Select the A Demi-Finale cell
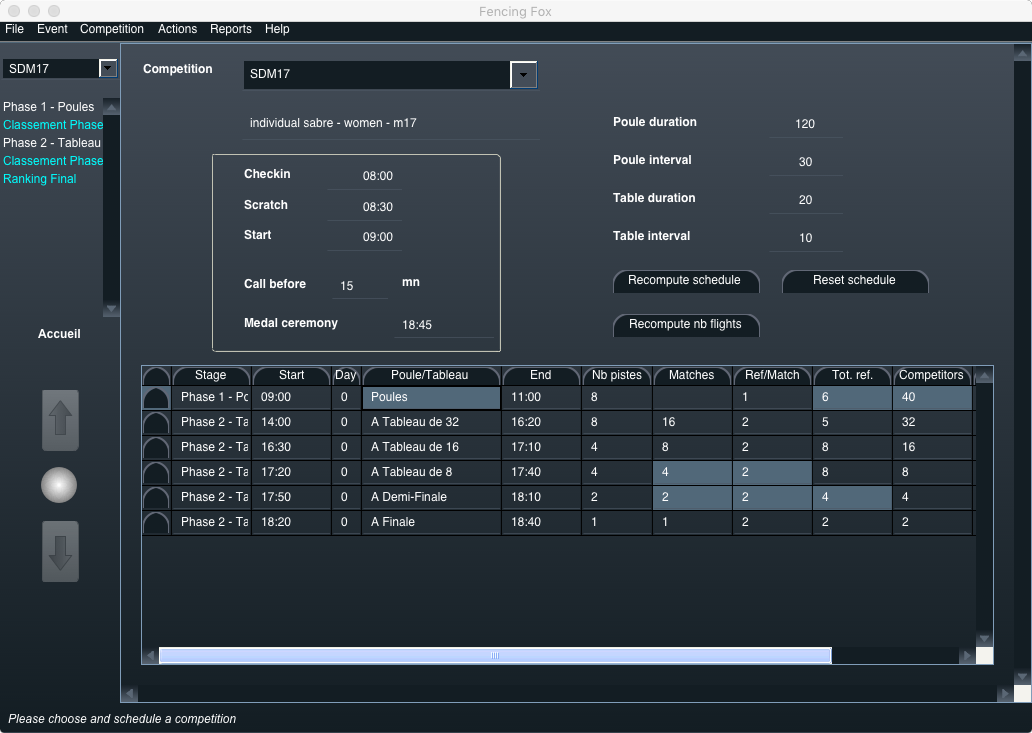This screenshot has width=1032, height=733. (431, 497)
